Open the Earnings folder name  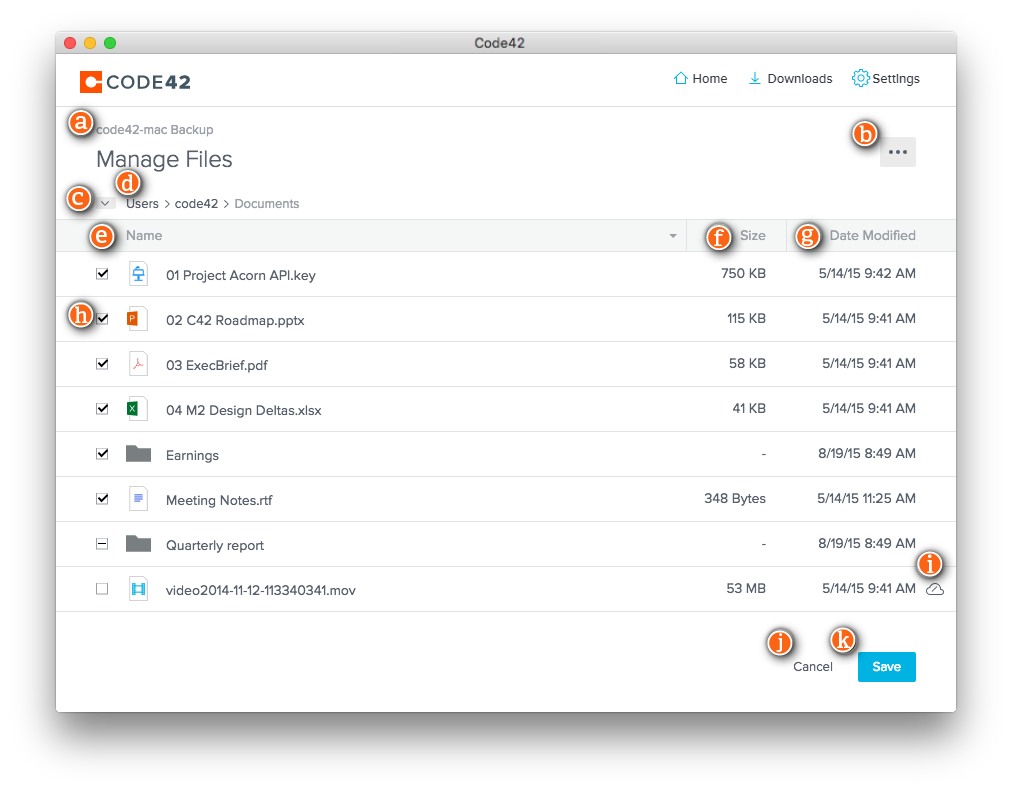(x=192, y=456)
